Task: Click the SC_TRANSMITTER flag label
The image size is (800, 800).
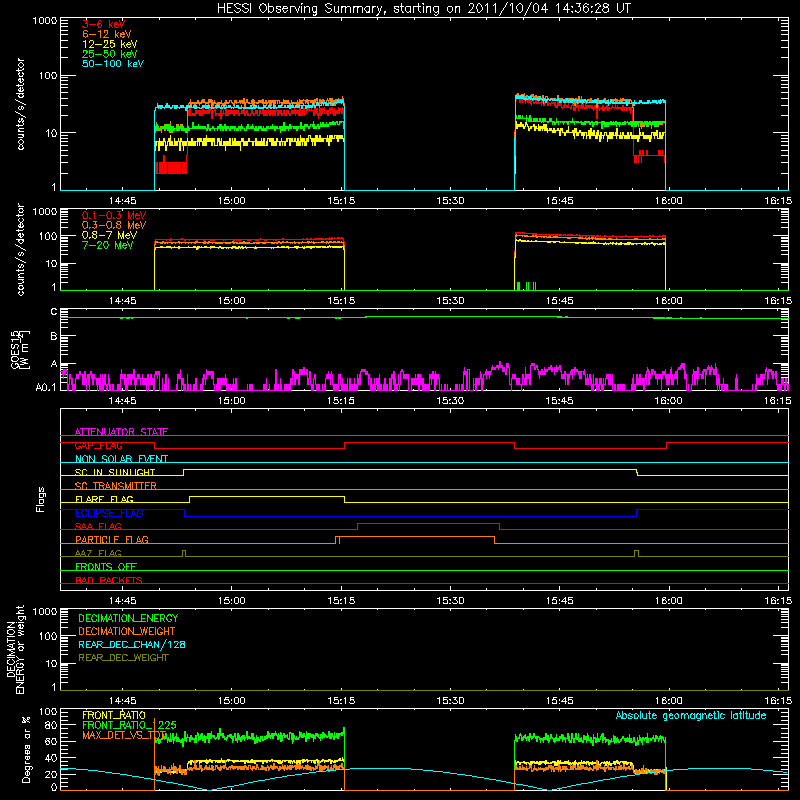Action: [115, 486]
